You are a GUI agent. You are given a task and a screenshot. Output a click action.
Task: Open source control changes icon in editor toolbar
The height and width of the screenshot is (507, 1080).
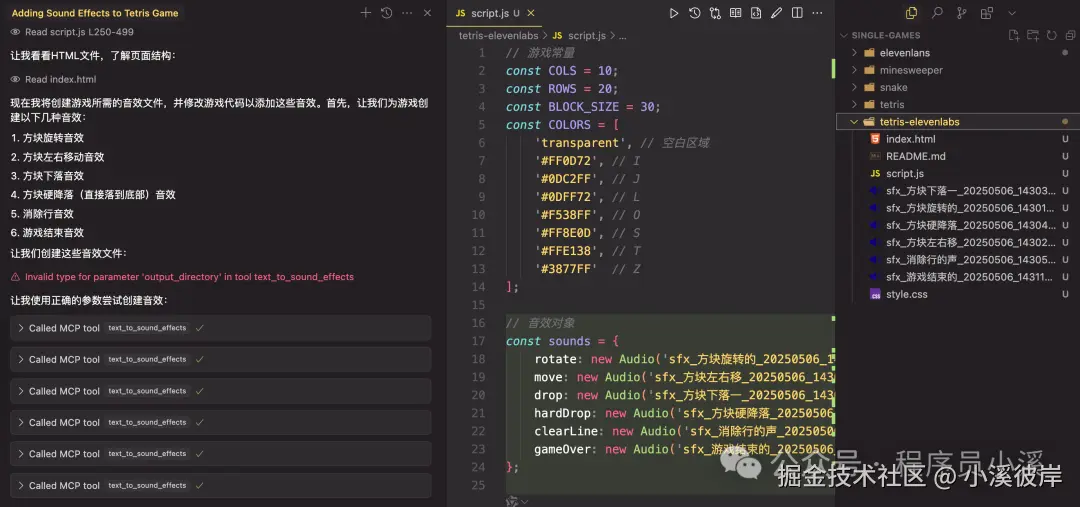(x=715, y=13)
